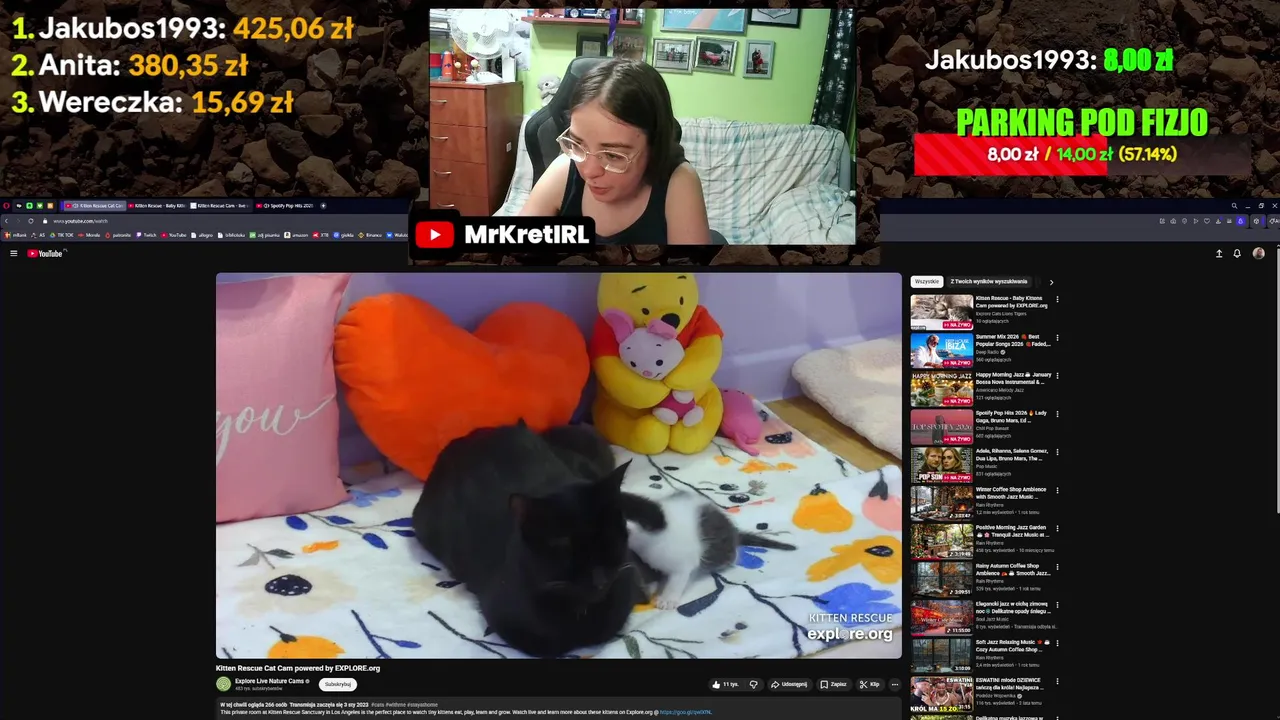Open options menu for Happy Morning Jazz video
The image size is (1280, 720).
coord(1057,375)
